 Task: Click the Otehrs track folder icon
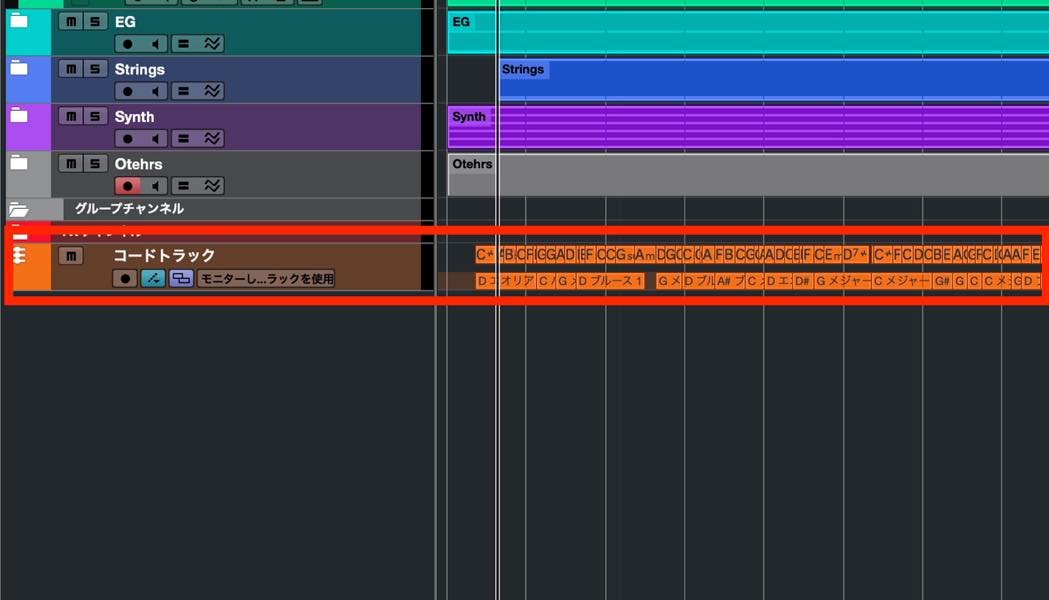(x=19, y=163)
